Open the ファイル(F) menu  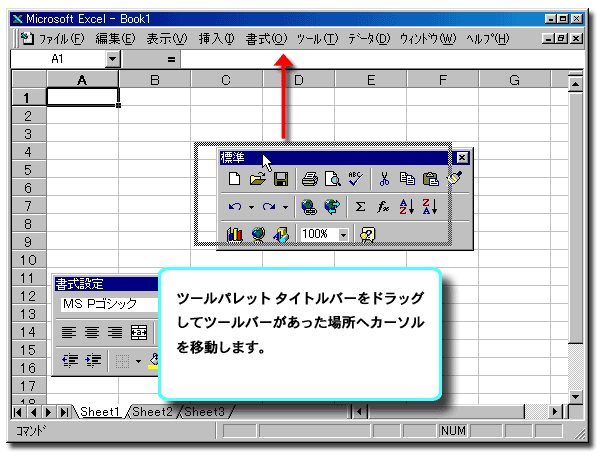coord(61,38)
